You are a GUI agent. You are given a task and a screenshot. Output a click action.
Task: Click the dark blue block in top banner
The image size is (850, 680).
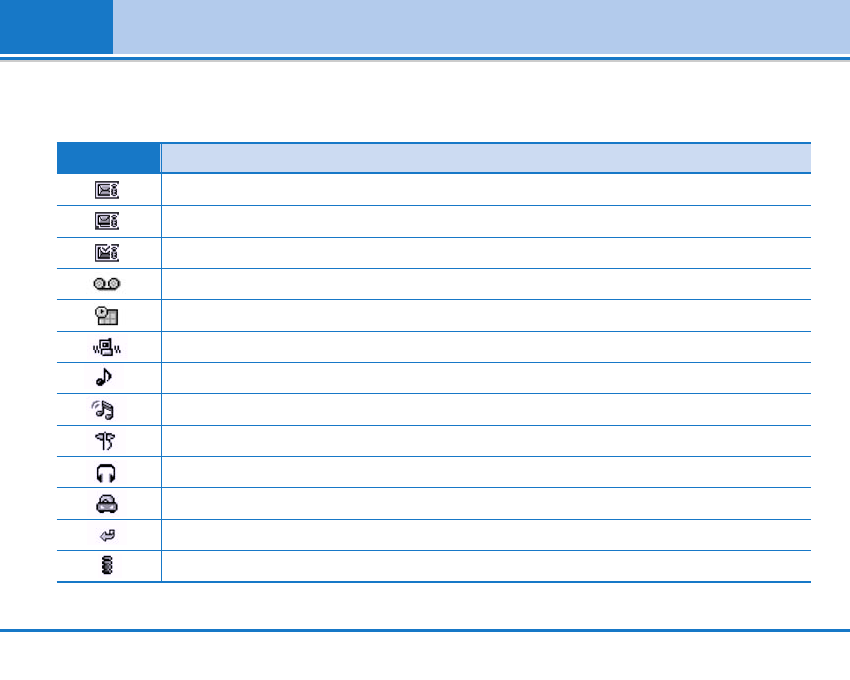click(x=56, y=27)
